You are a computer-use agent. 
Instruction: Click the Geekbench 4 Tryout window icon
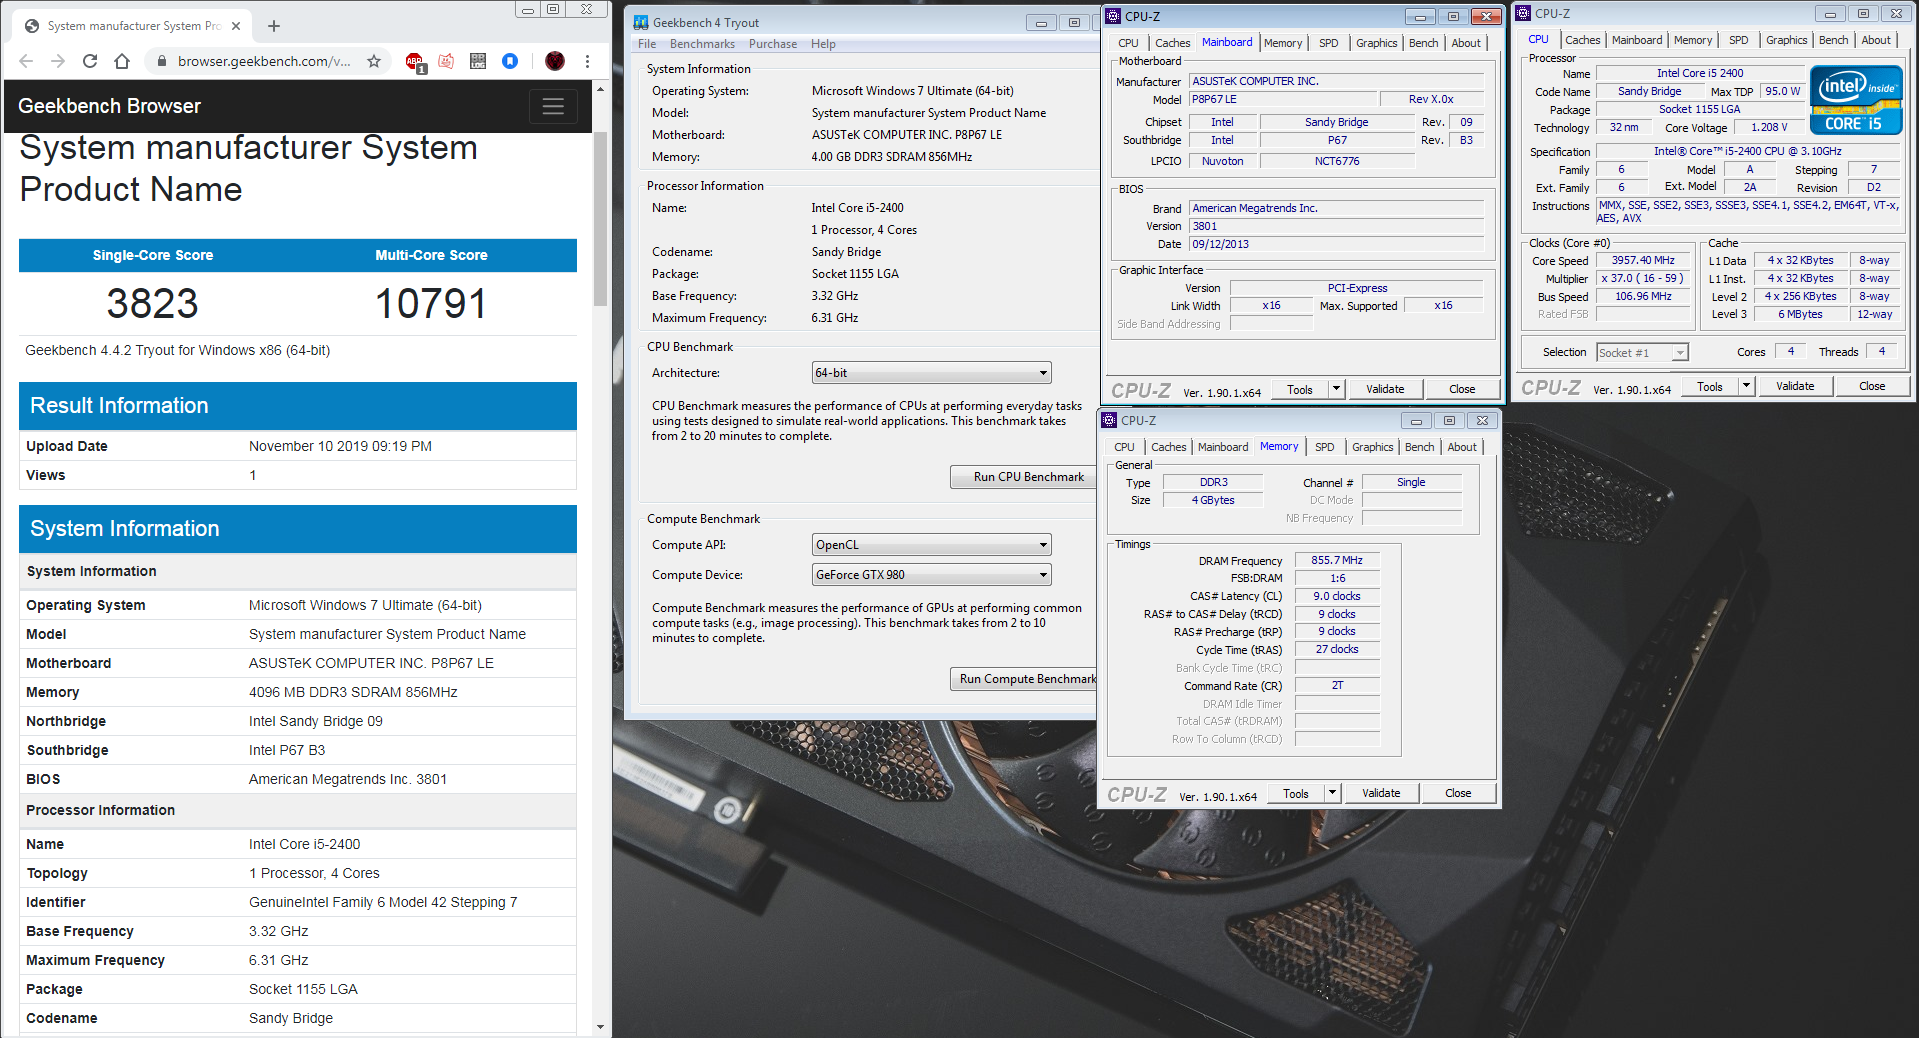(641, 22)
